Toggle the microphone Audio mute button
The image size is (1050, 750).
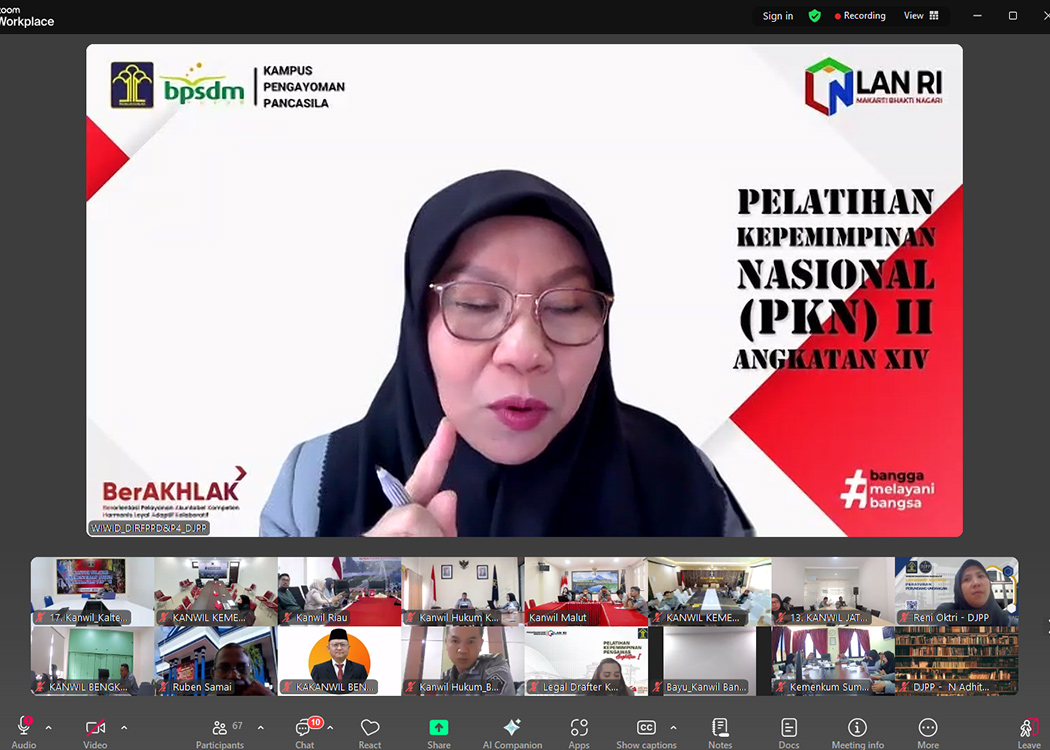[24, 729]
